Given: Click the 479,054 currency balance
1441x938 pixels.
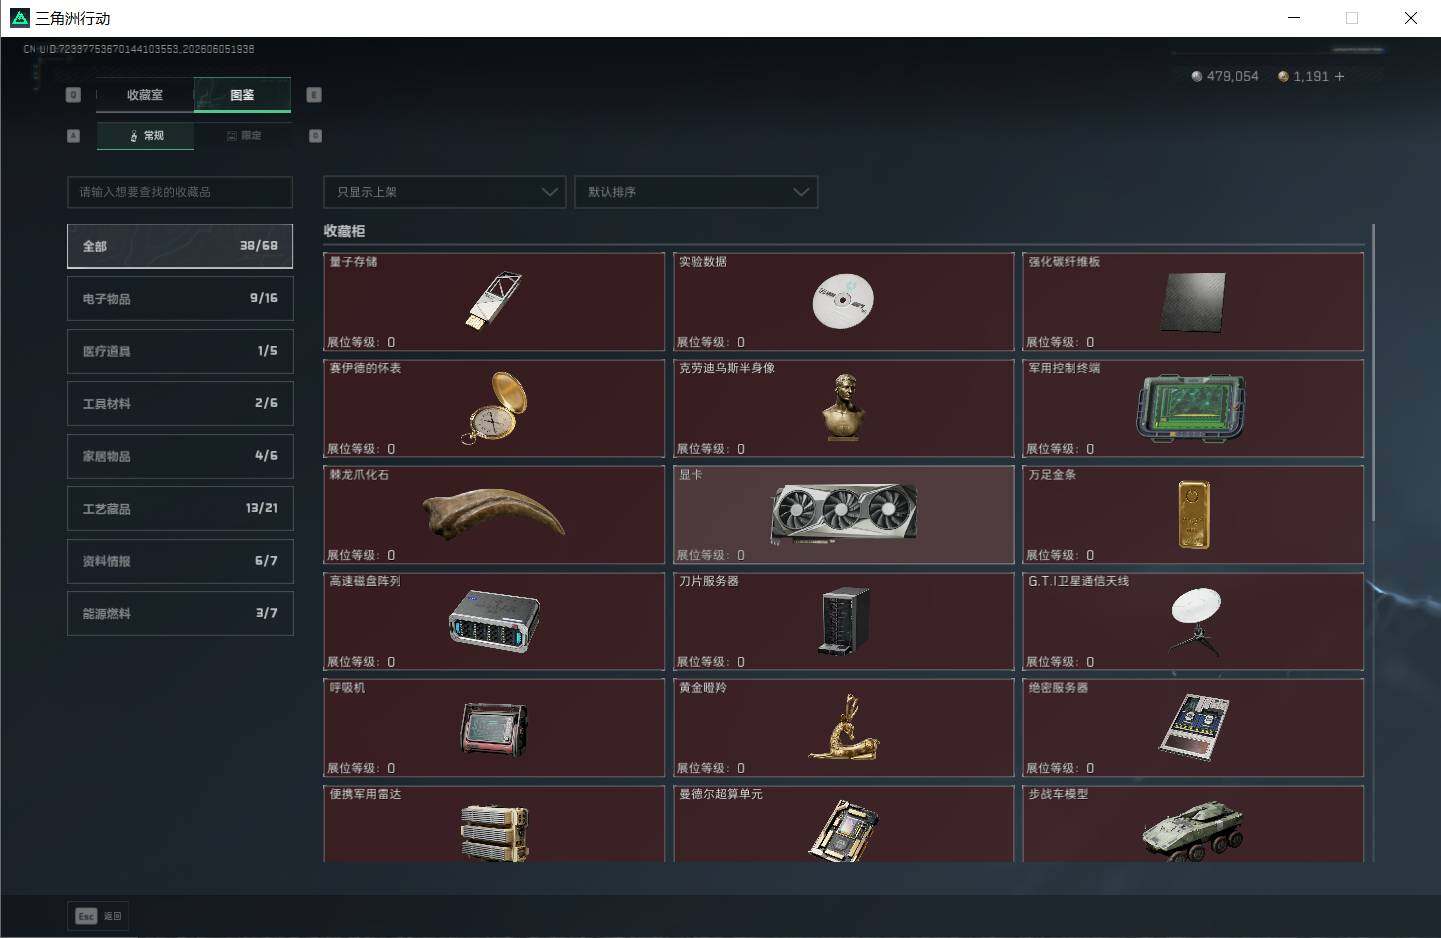Looking at the screenshot, I should [x=1232, y=76].
